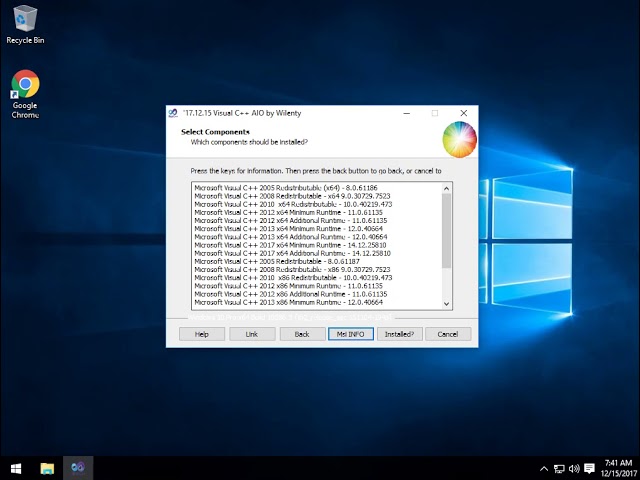Open File Explorer from the taskbar
The image size is (640, 480).
47,468
